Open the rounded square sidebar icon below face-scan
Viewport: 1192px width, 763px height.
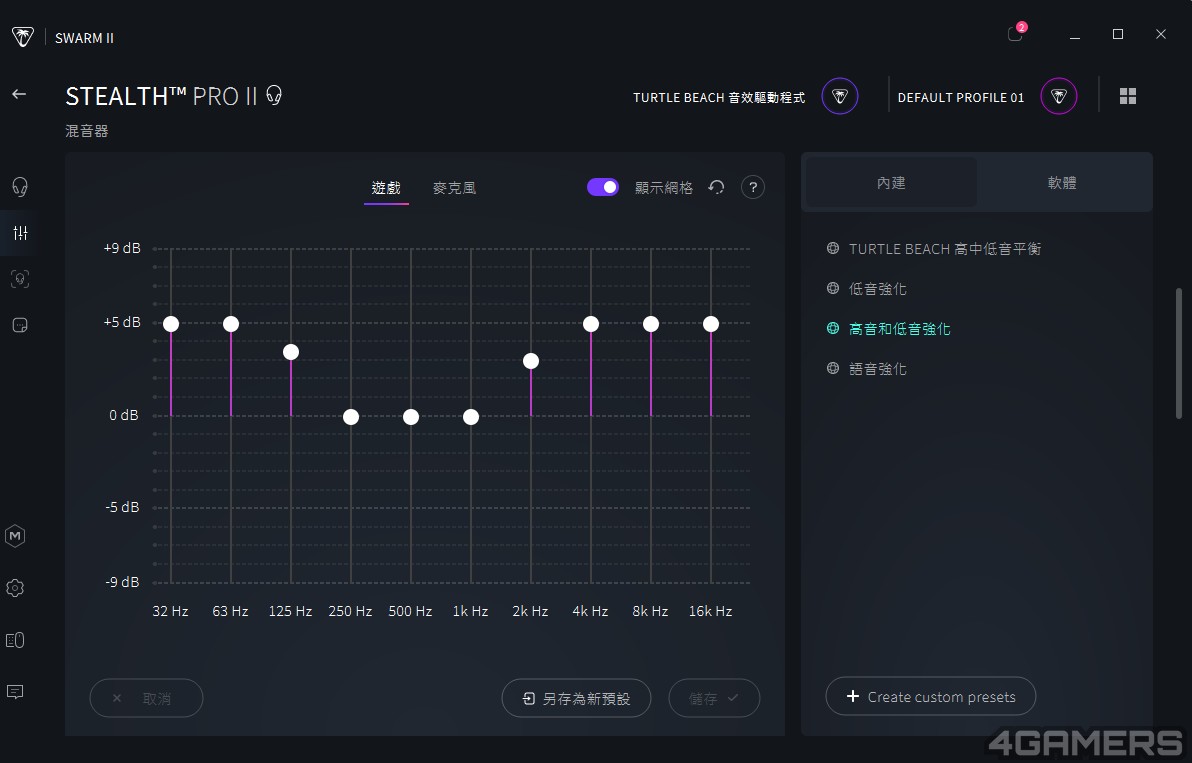(x=20, y=325)
